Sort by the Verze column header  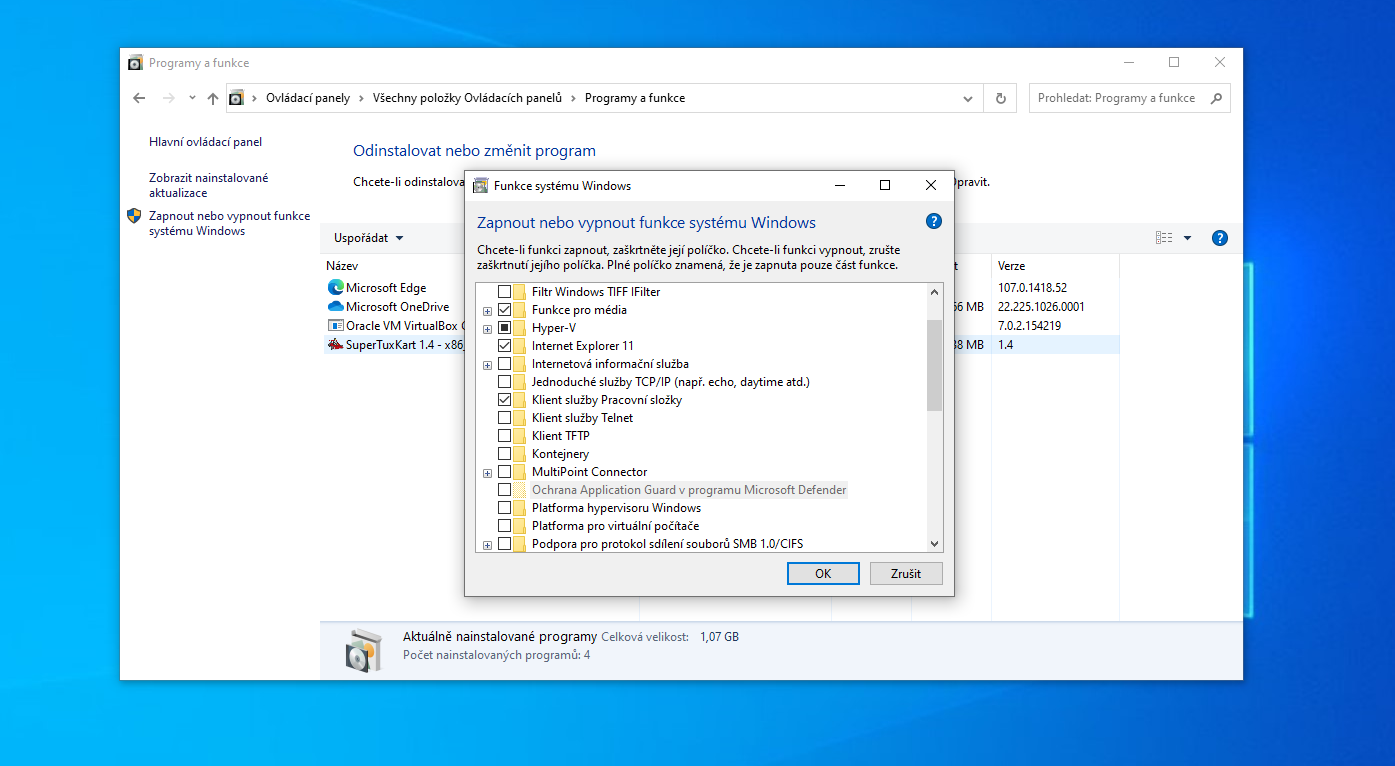coord(1011,266)
